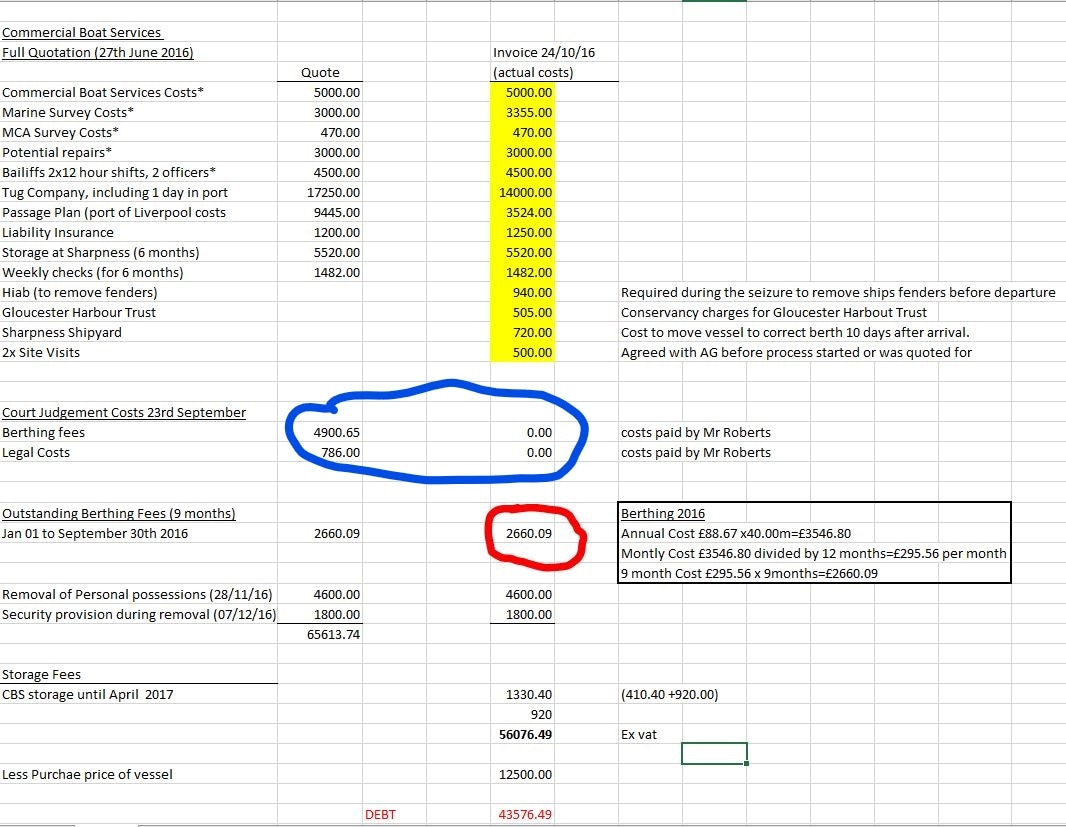Image resolution: width=1066 pixels, height=827 pixels.
Task: Select the 4900.65 berthing fees in blue circle
Action: (x=336, y=432)
